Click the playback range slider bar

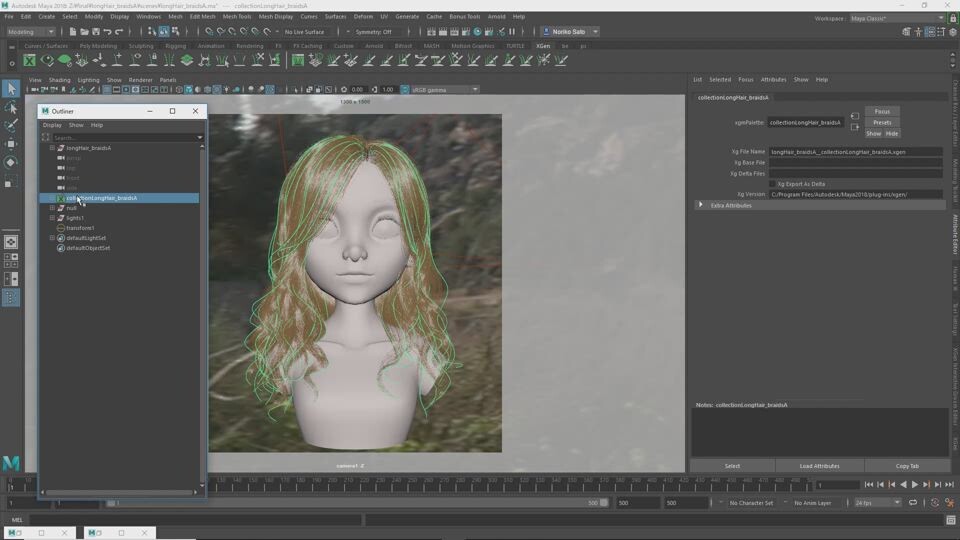click(x=356, y=503)
